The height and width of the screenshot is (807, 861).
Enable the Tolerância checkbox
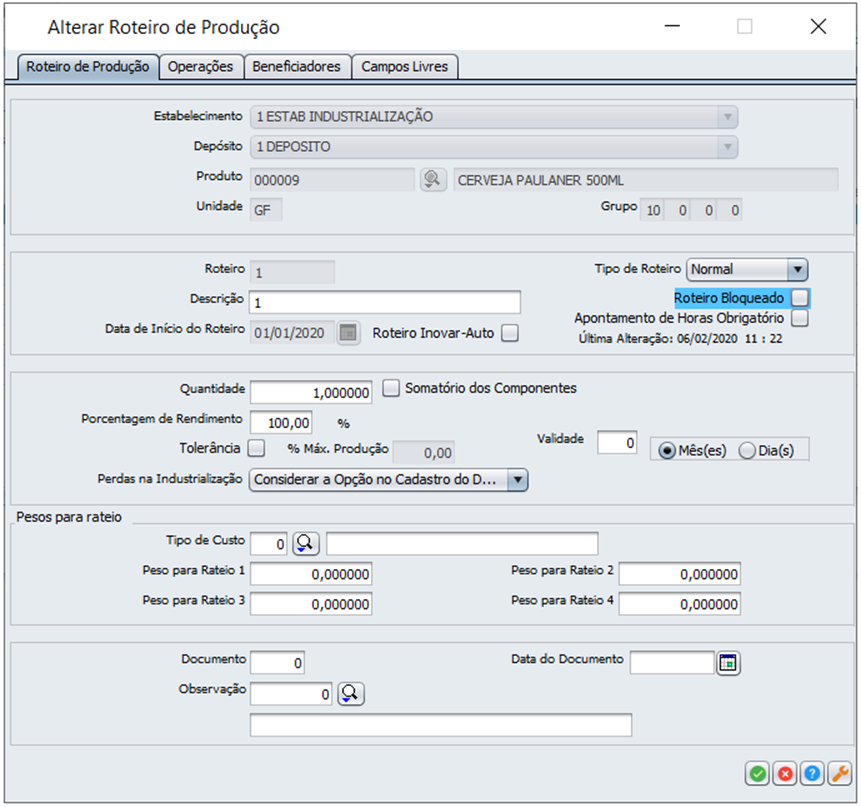[256, 448]
